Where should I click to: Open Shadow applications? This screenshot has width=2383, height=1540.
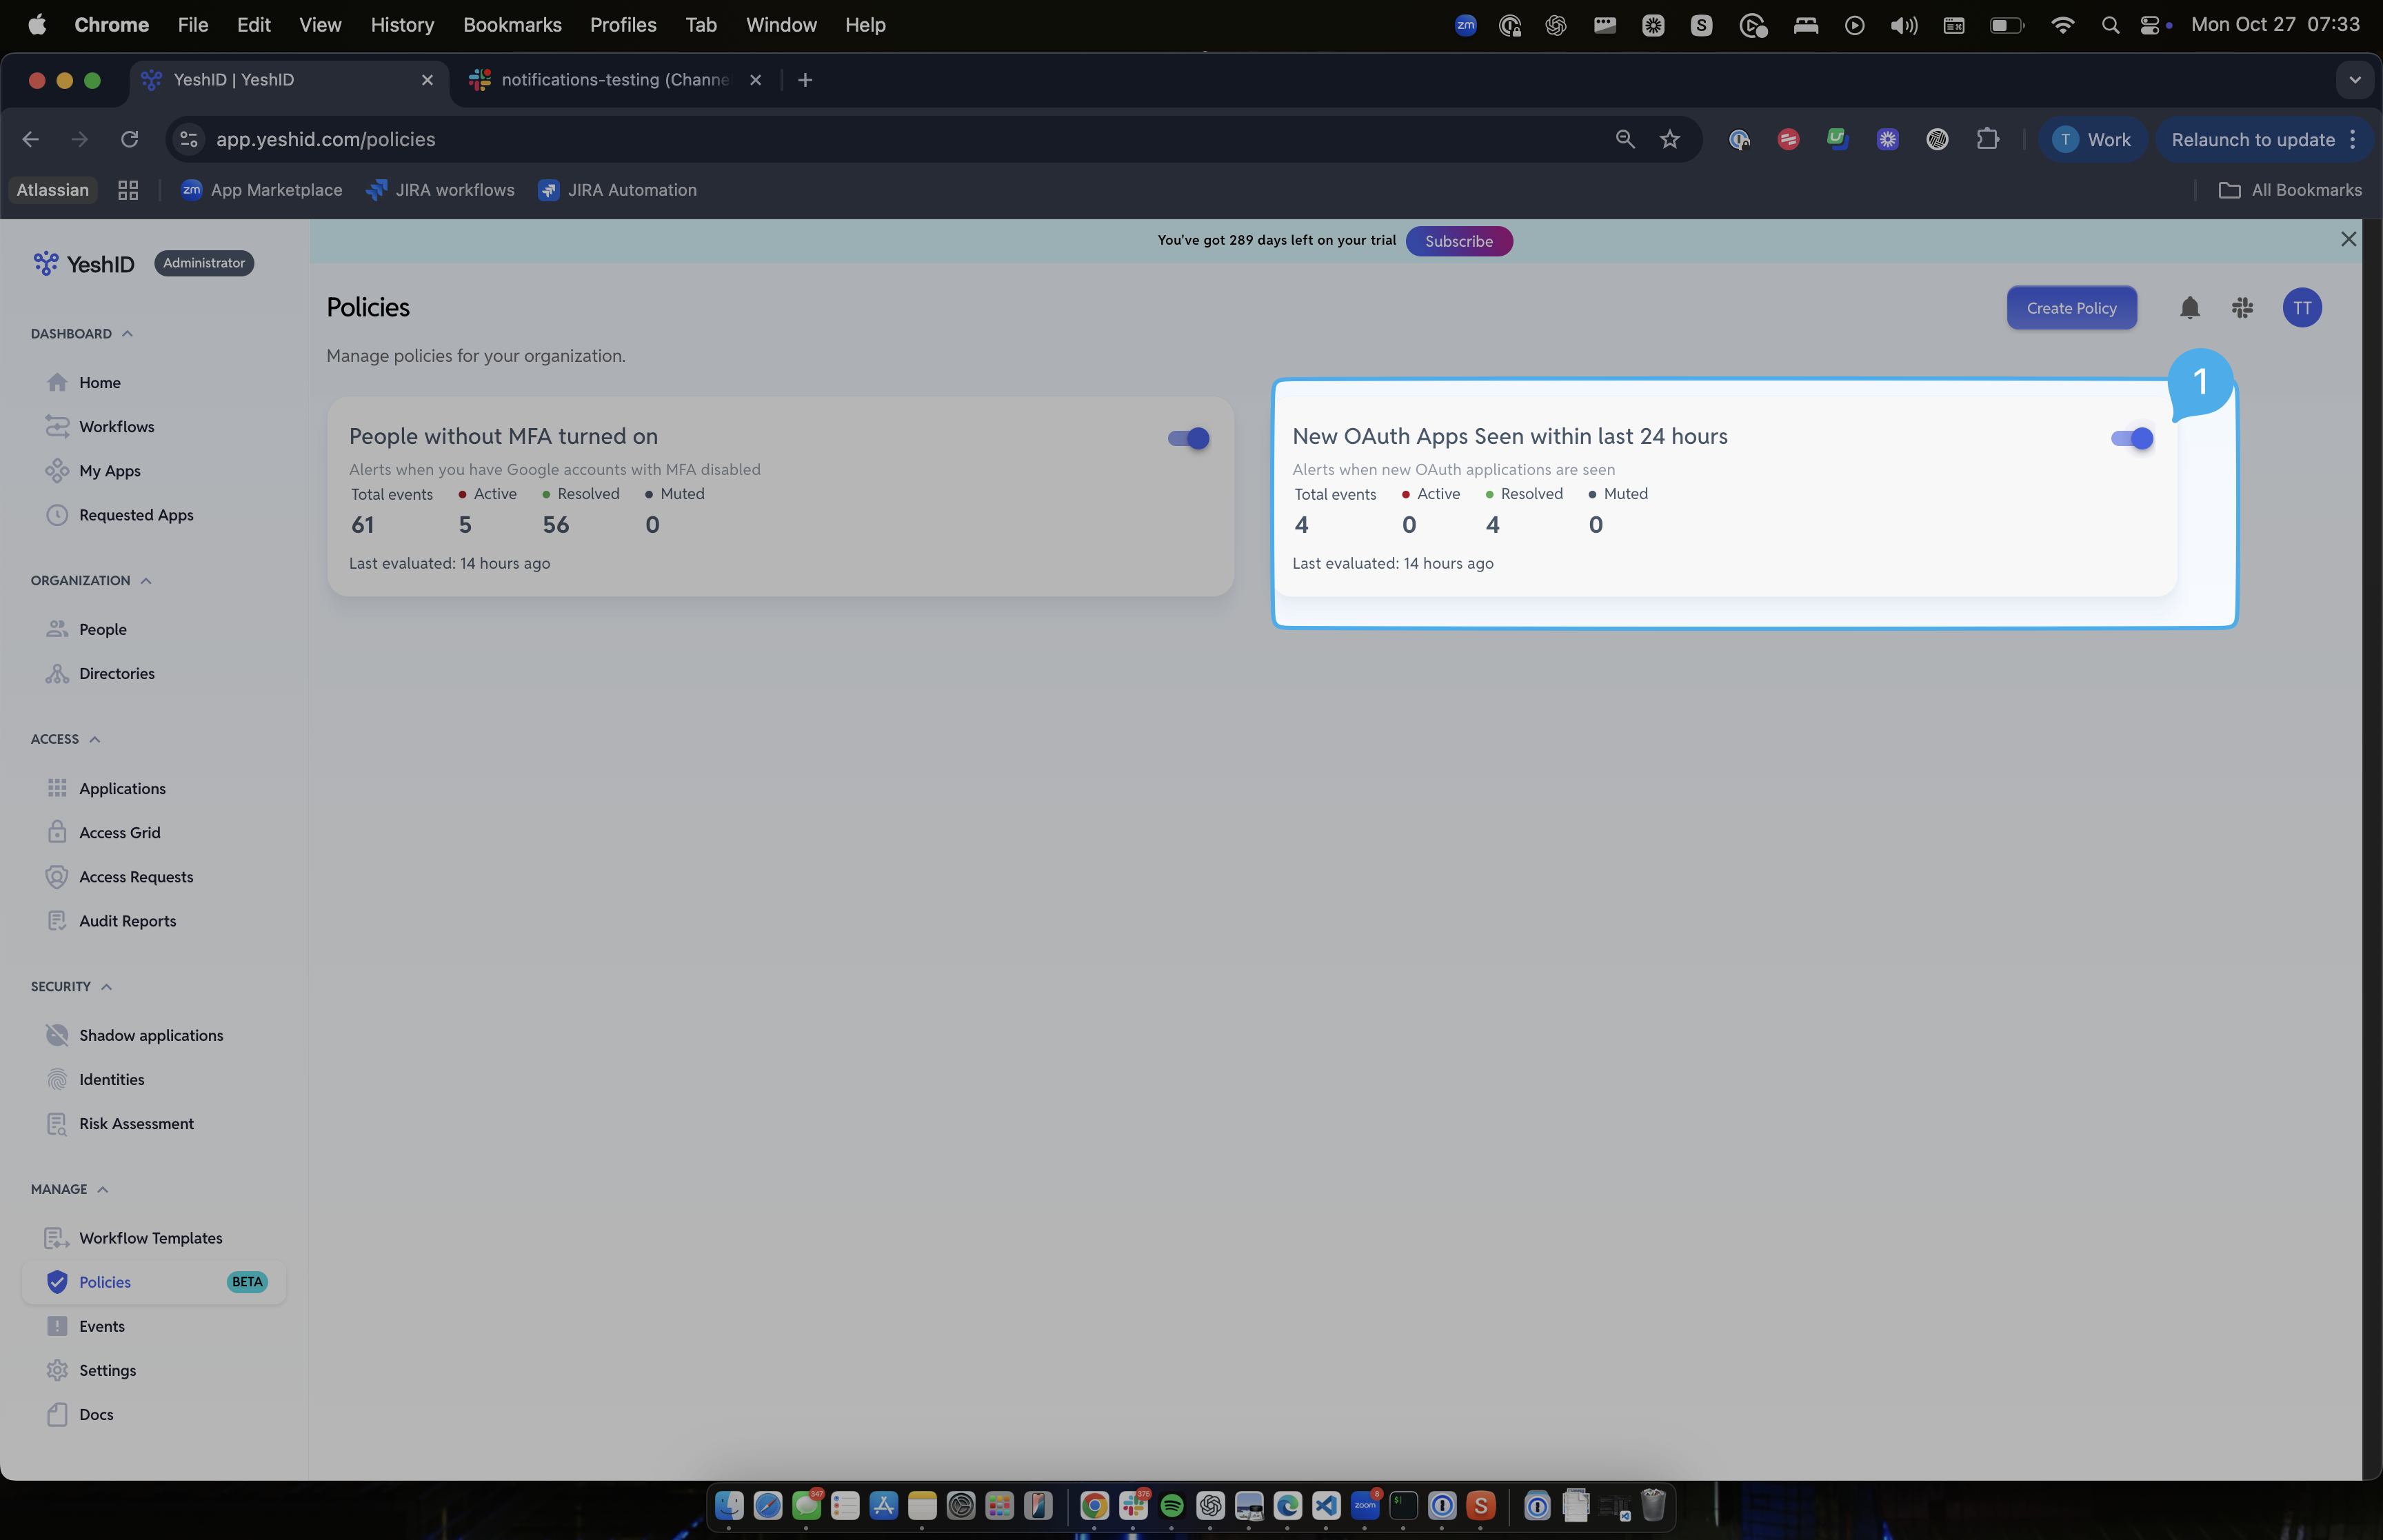click(x=151, y=1036)
